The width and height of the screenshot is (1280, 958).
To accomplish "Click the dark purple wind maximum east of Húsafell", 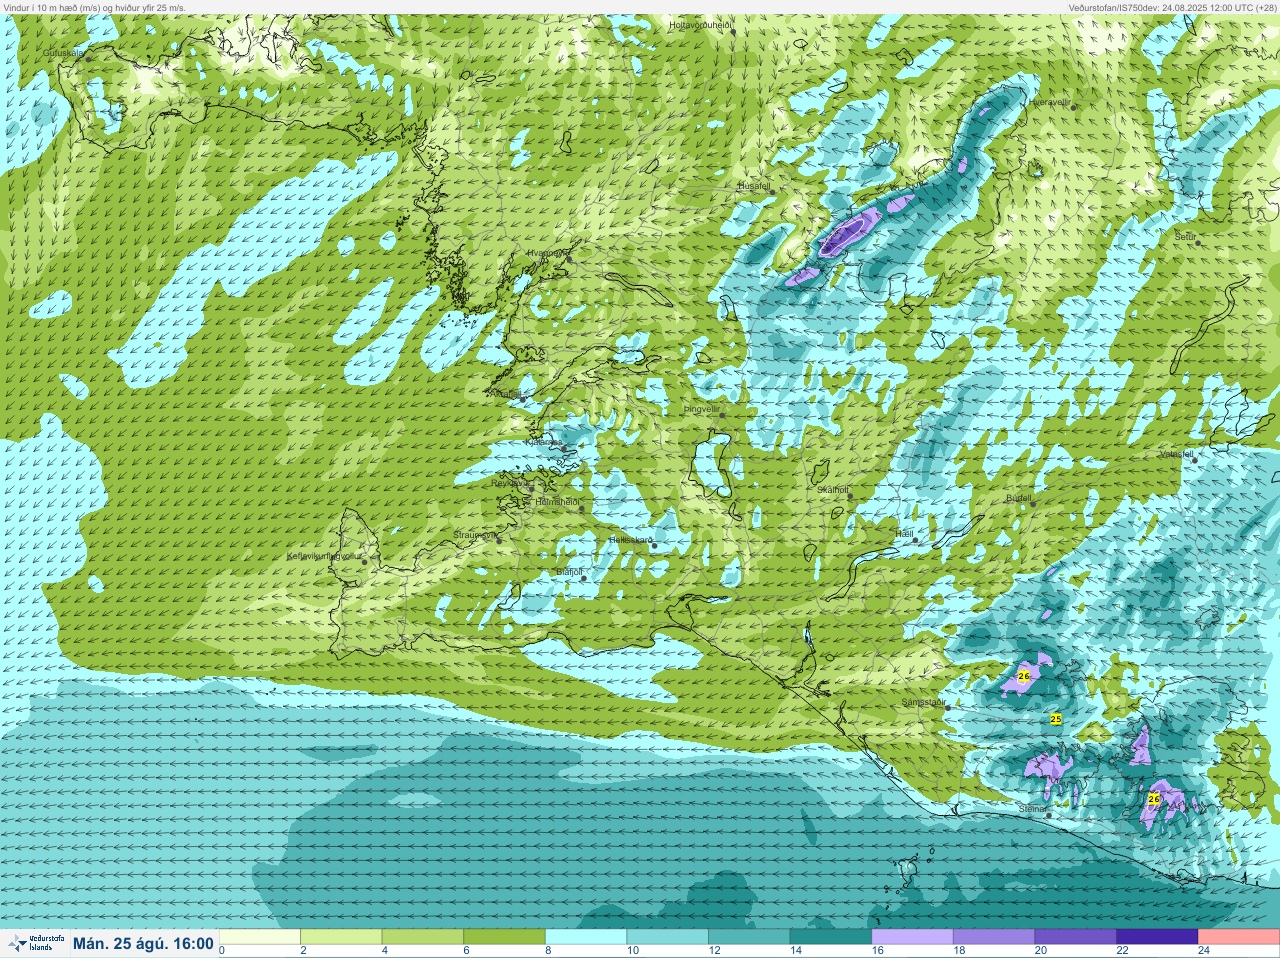I will point(843,235).
